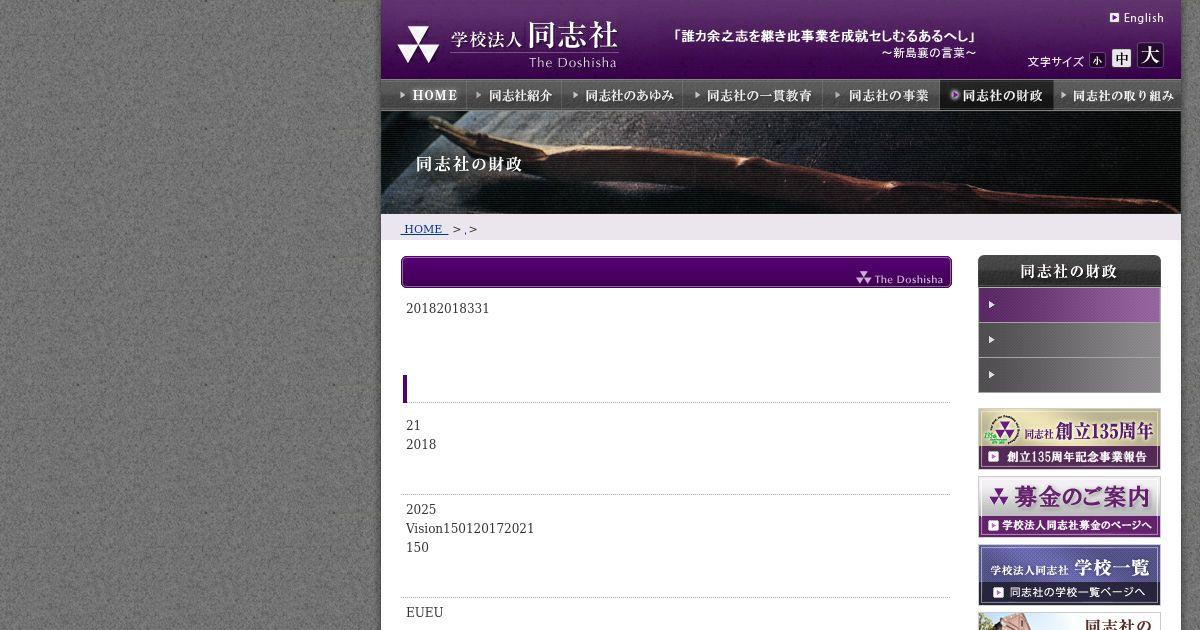
Task: Click the text EUEU
Action: tap(424, 613)
